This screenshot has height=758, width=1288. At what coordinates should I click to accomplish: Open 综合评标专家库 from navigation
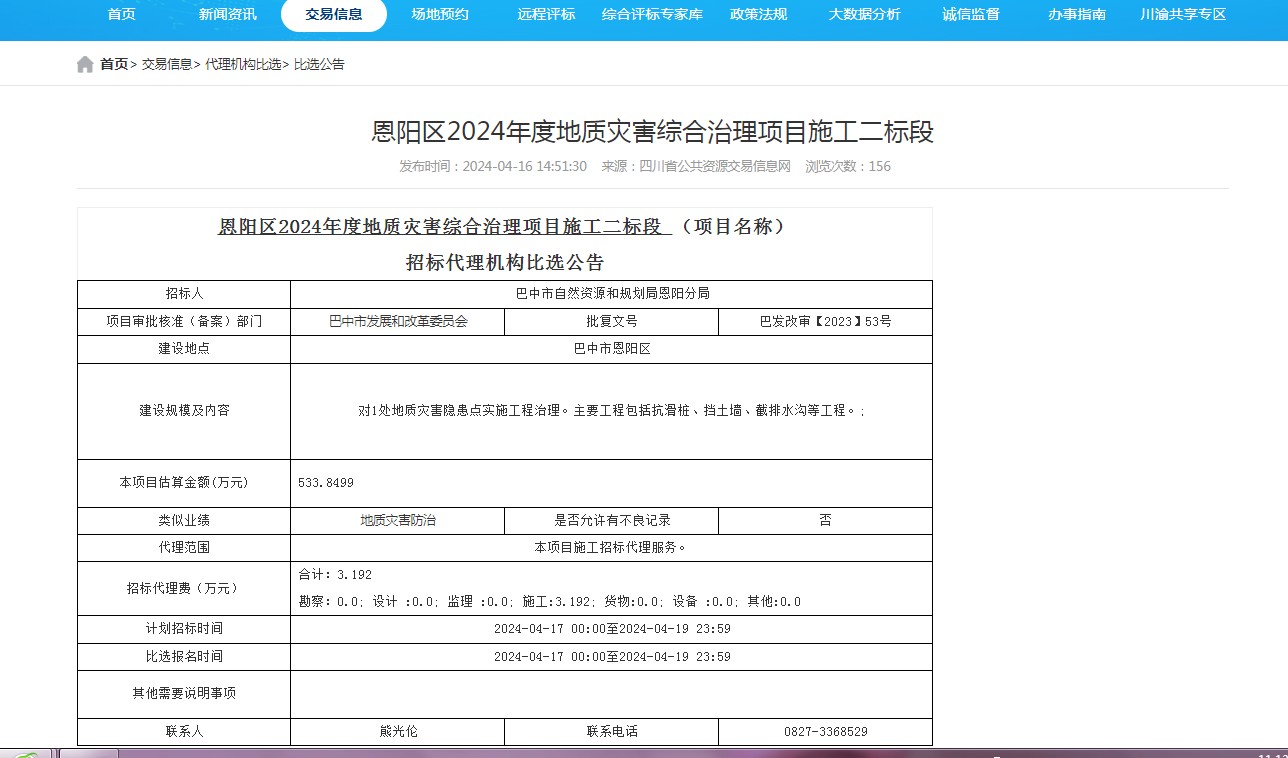[x=652, y=15]
